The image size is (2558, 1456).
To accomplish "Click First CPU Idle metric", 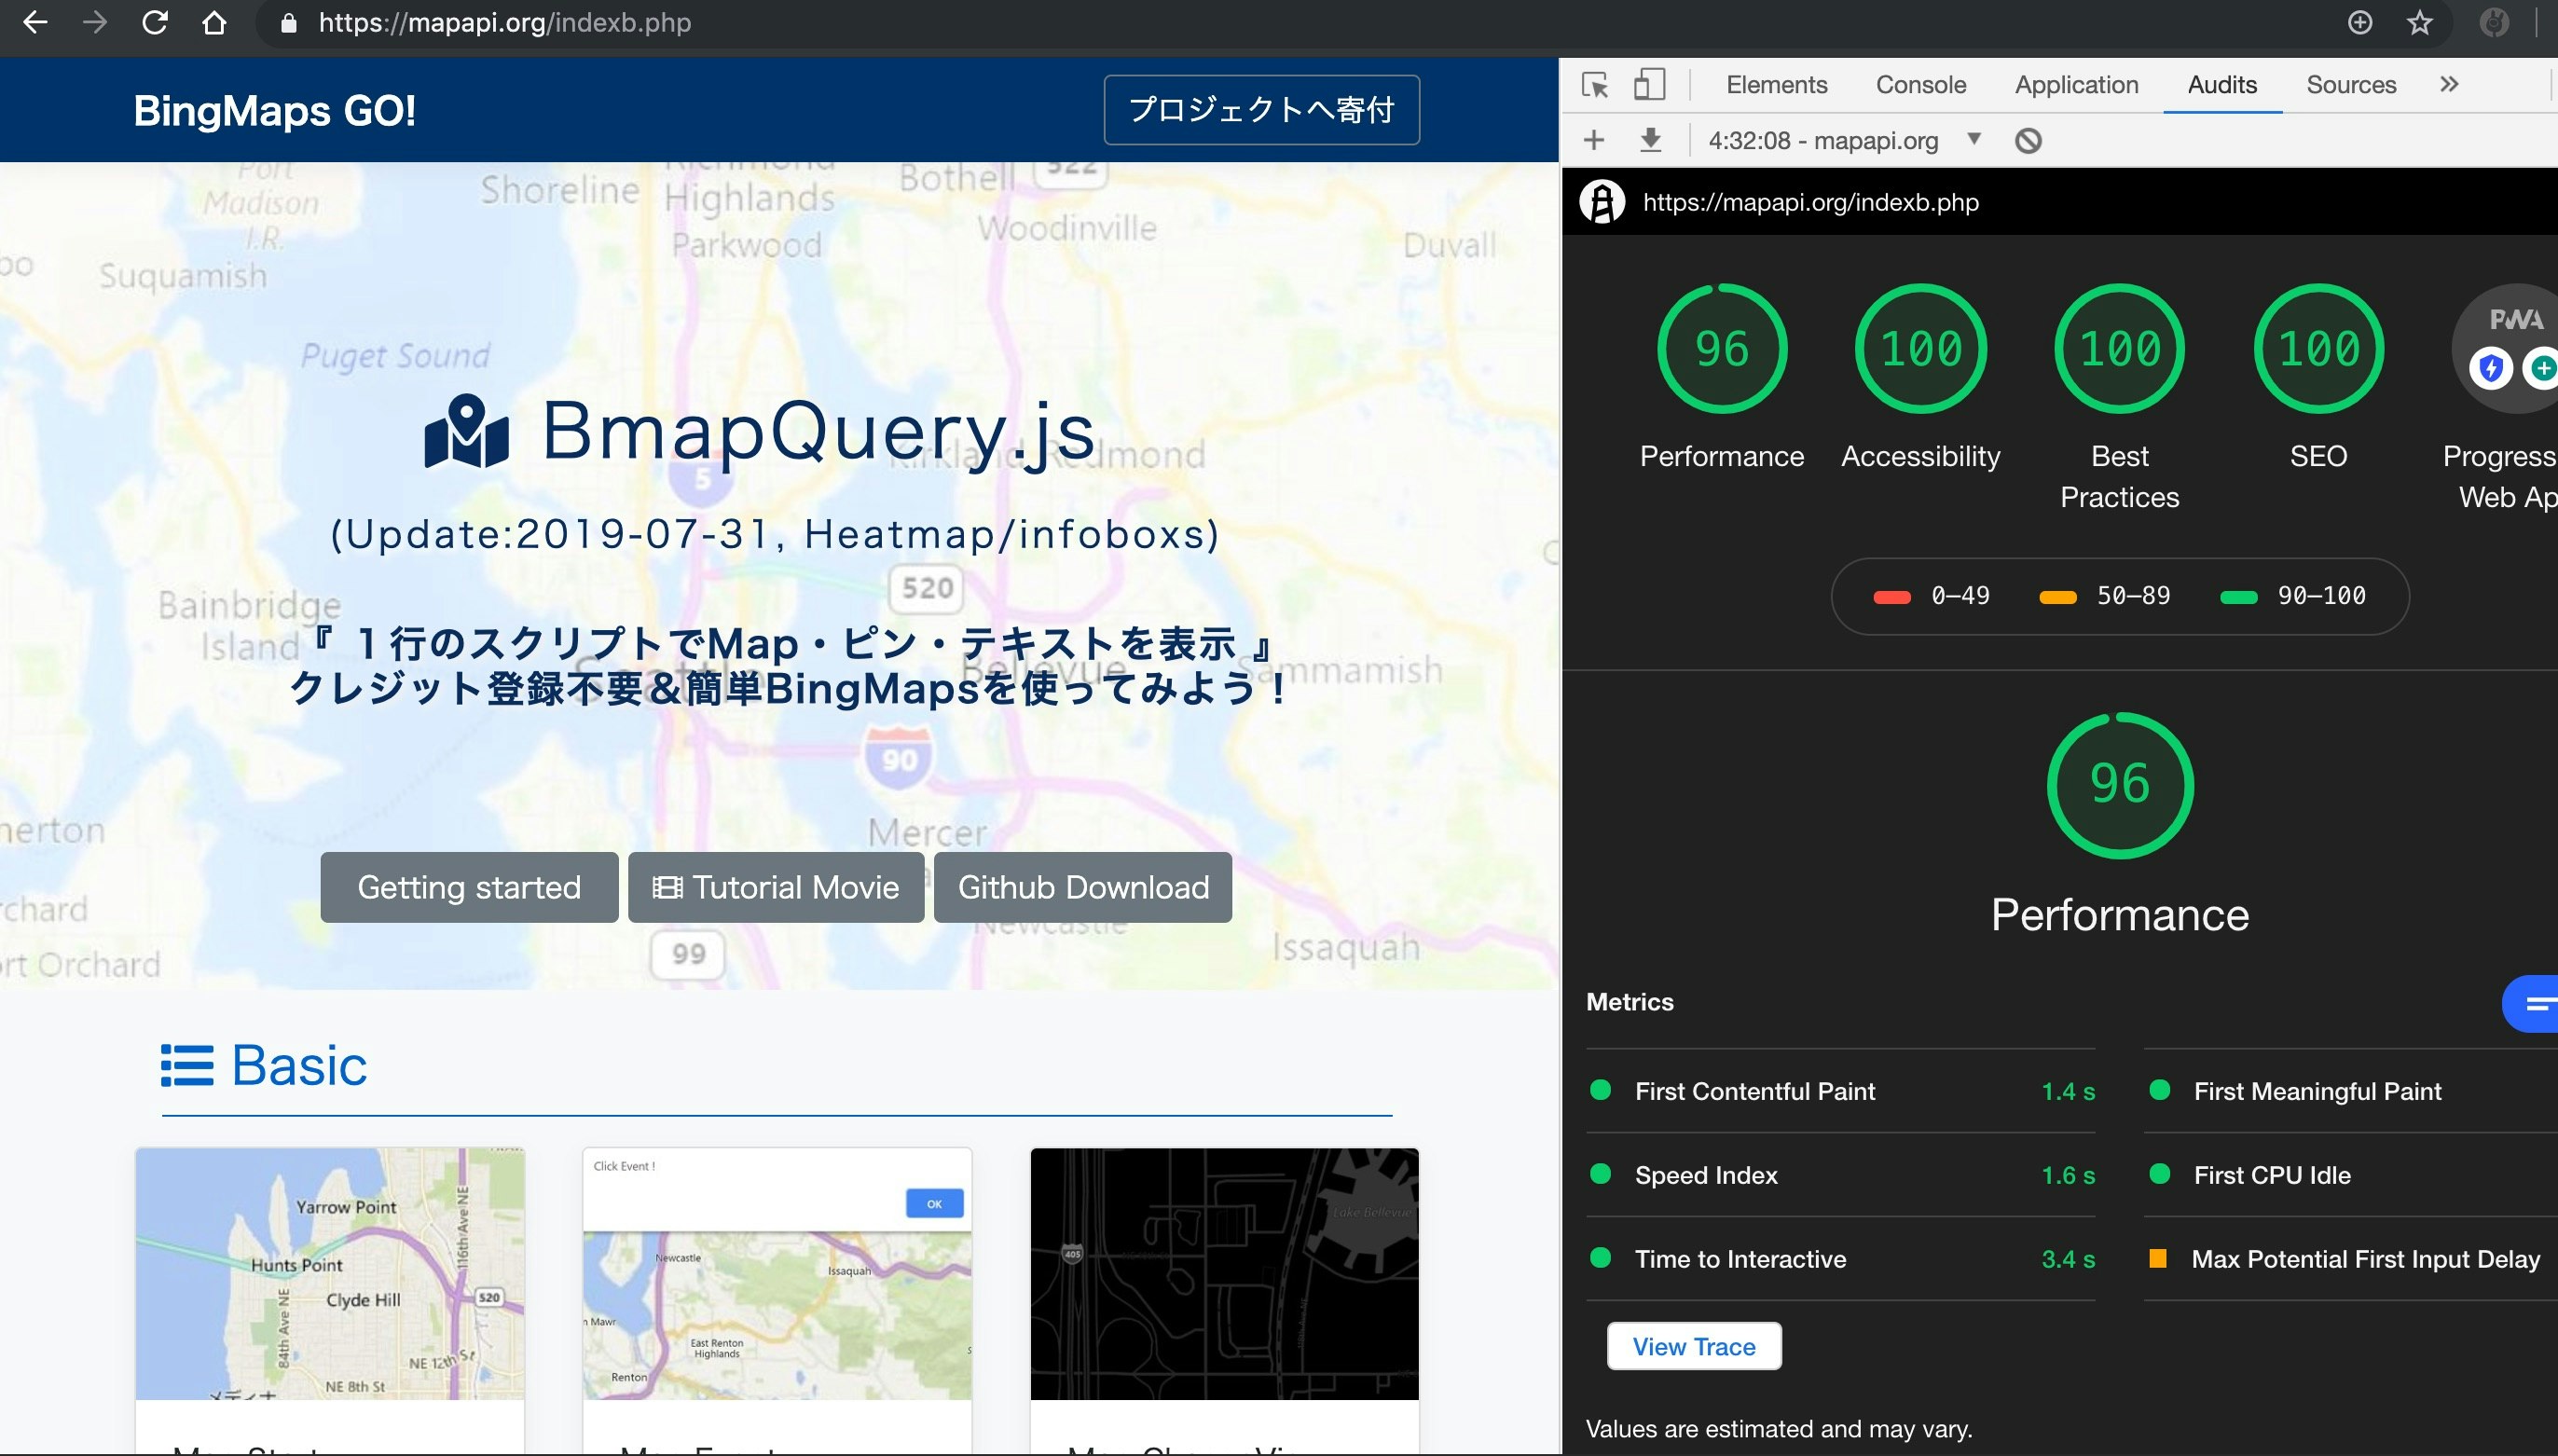I will click(x=2351, y=1175).
